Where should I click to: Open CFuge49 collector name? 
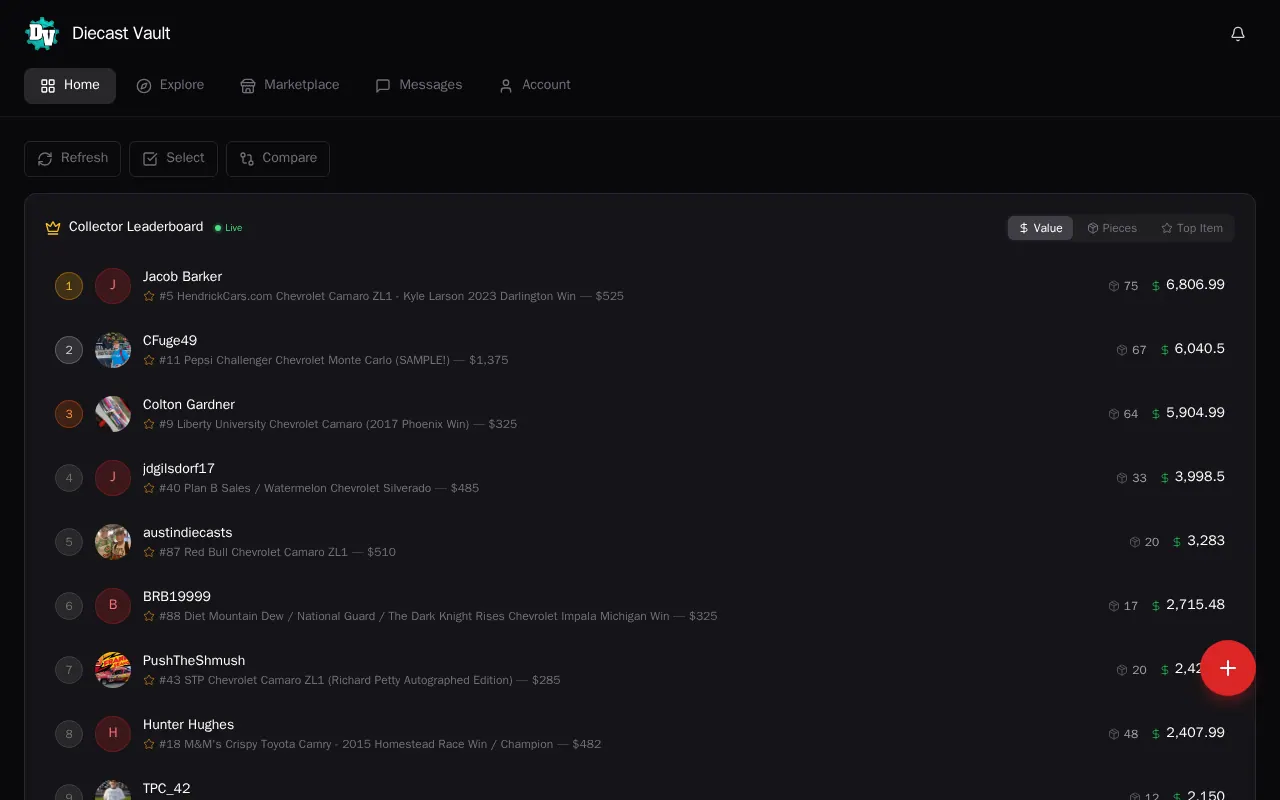click(170, 341)
